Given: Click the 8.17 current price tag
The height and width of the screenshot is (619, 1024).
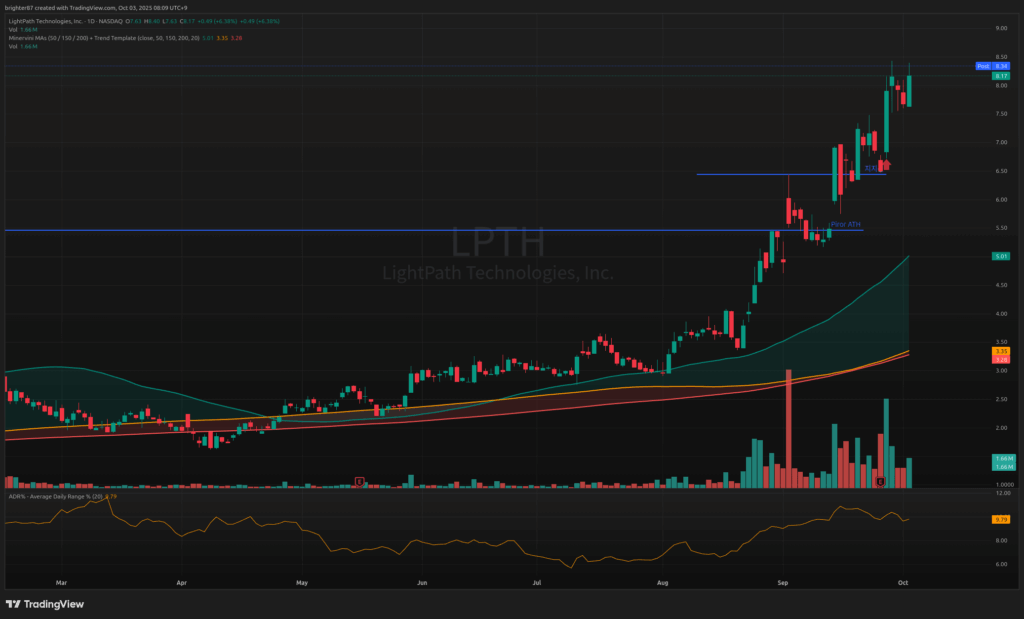Looking at the screenshot, I should click(x=1000, y=76).
